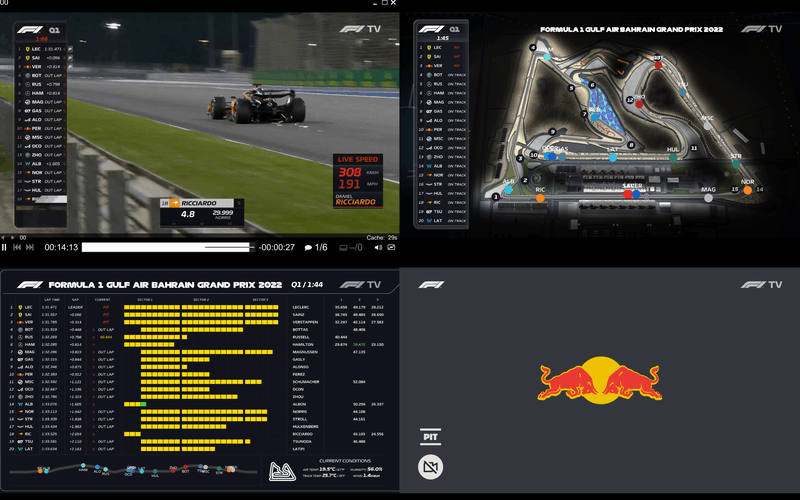Click HUL marker on track map

[673, 158]
